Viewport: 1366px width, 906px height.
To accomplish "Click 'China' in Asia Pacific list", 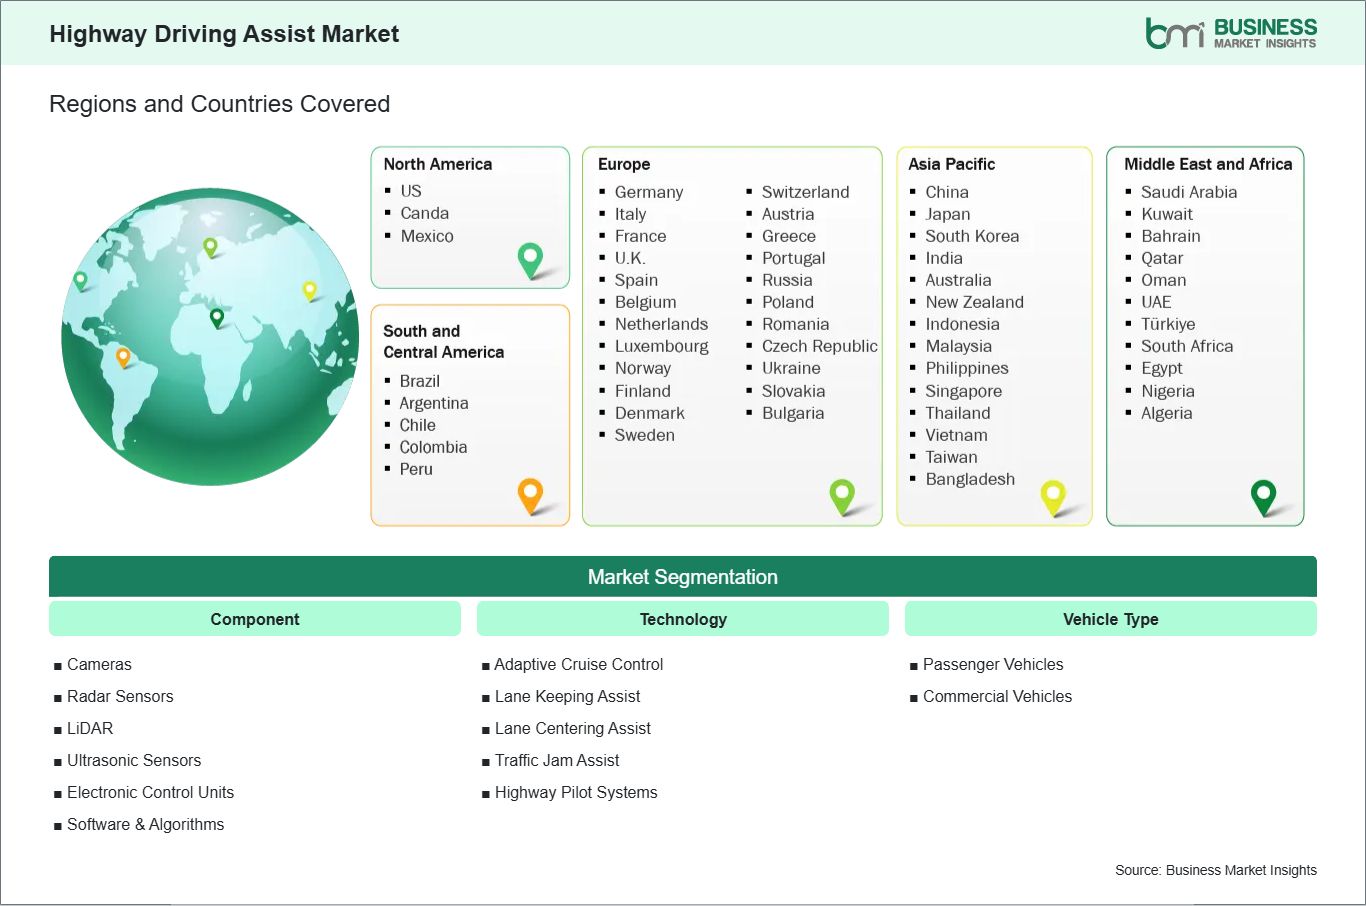I will 947,192.
